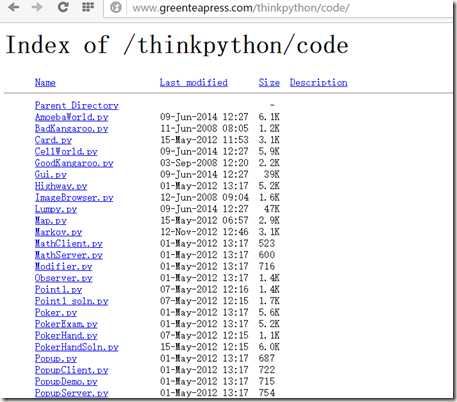Reload the page with the refresh icon
457x402 pixels.
click(63, 7)
